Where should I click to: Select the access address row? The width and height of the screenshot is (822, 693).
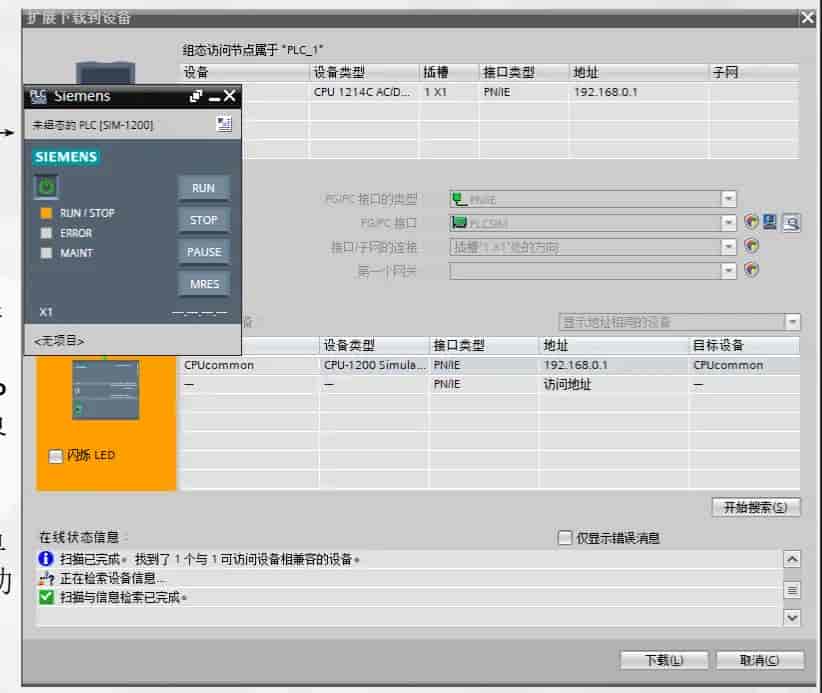(x=490, y=384)
